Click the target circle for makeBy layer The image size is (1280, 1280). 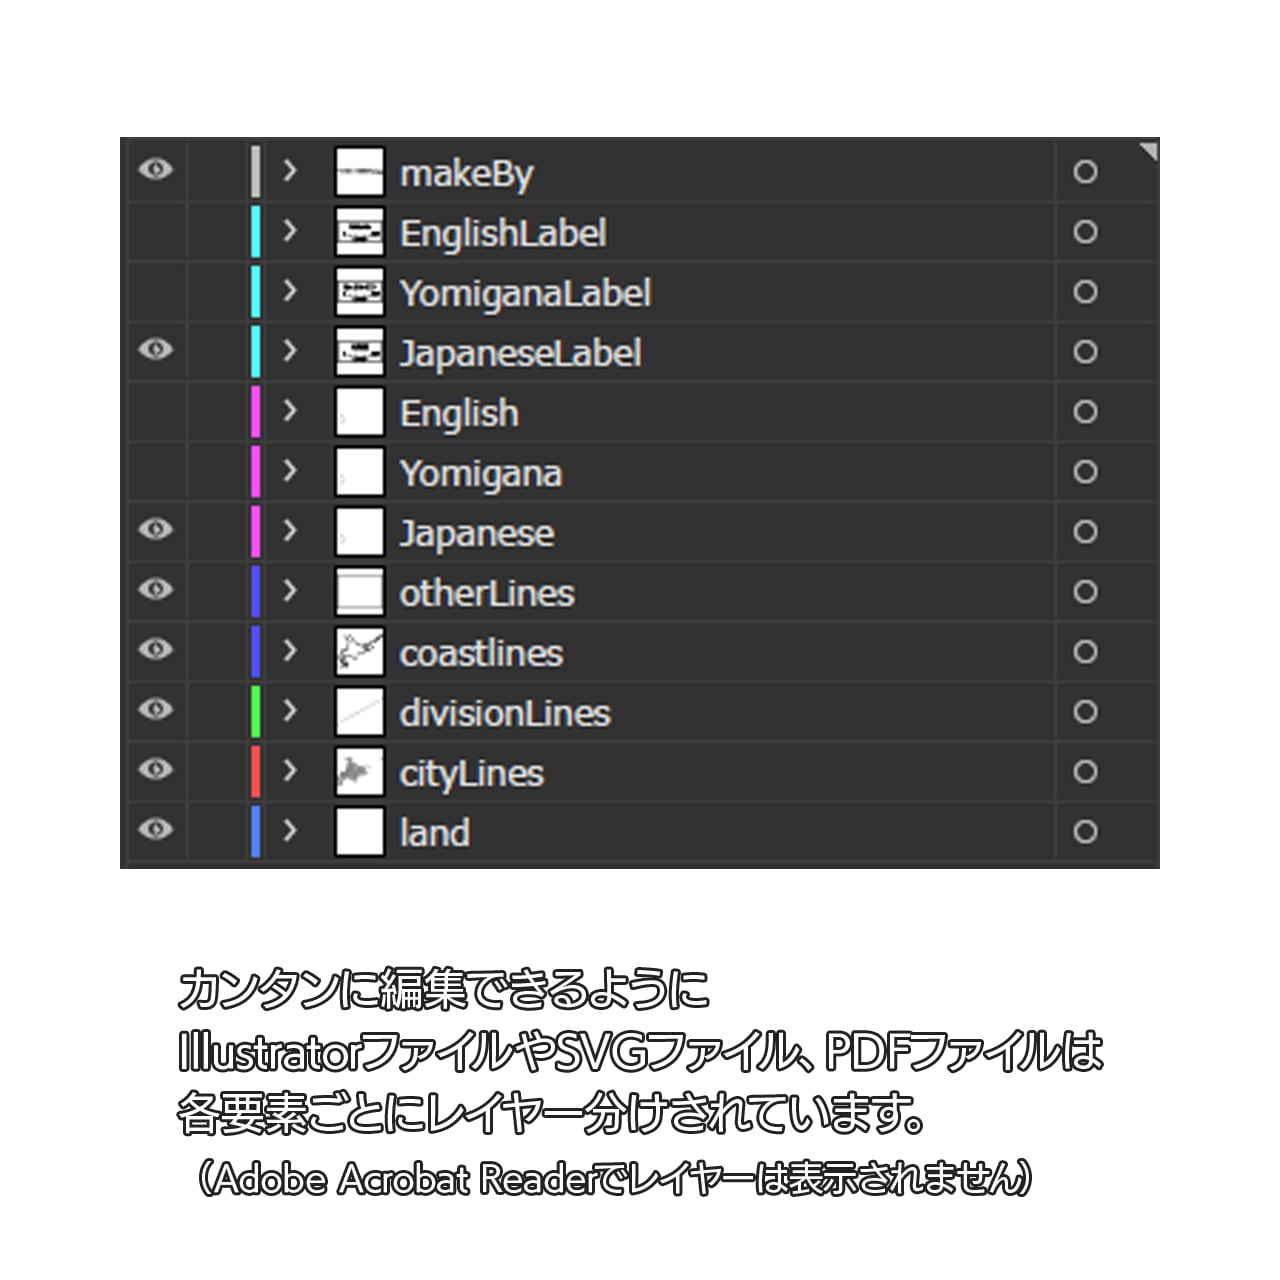point(1085,172)
